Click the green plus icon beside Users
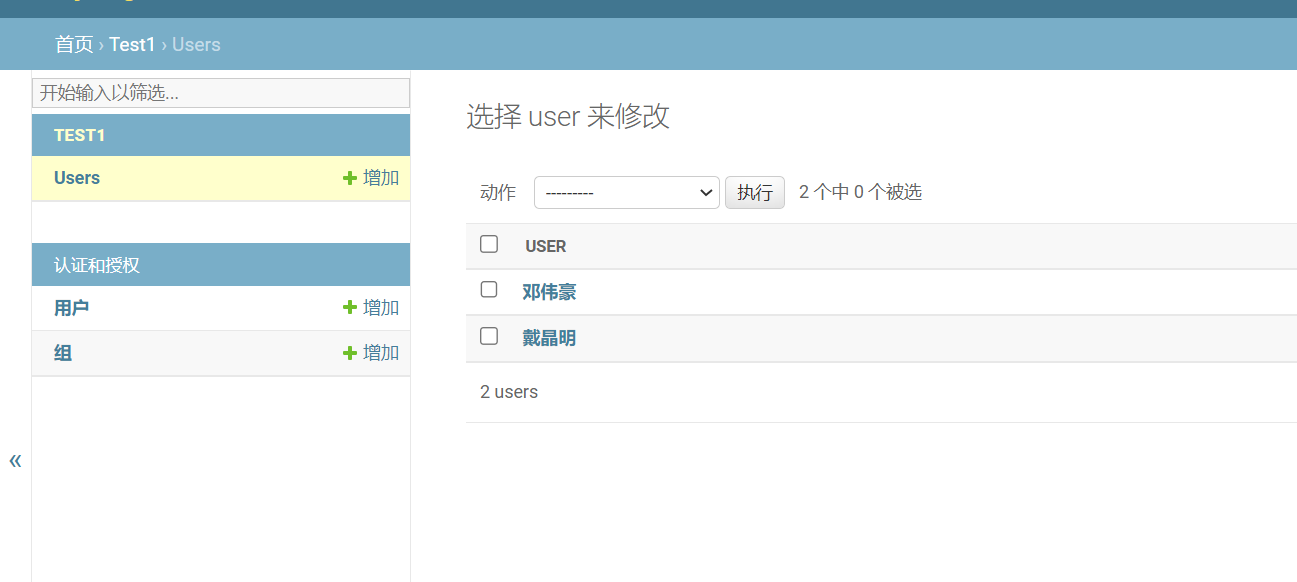Screen dimensions: 1297x582 [x=349, y=178]
